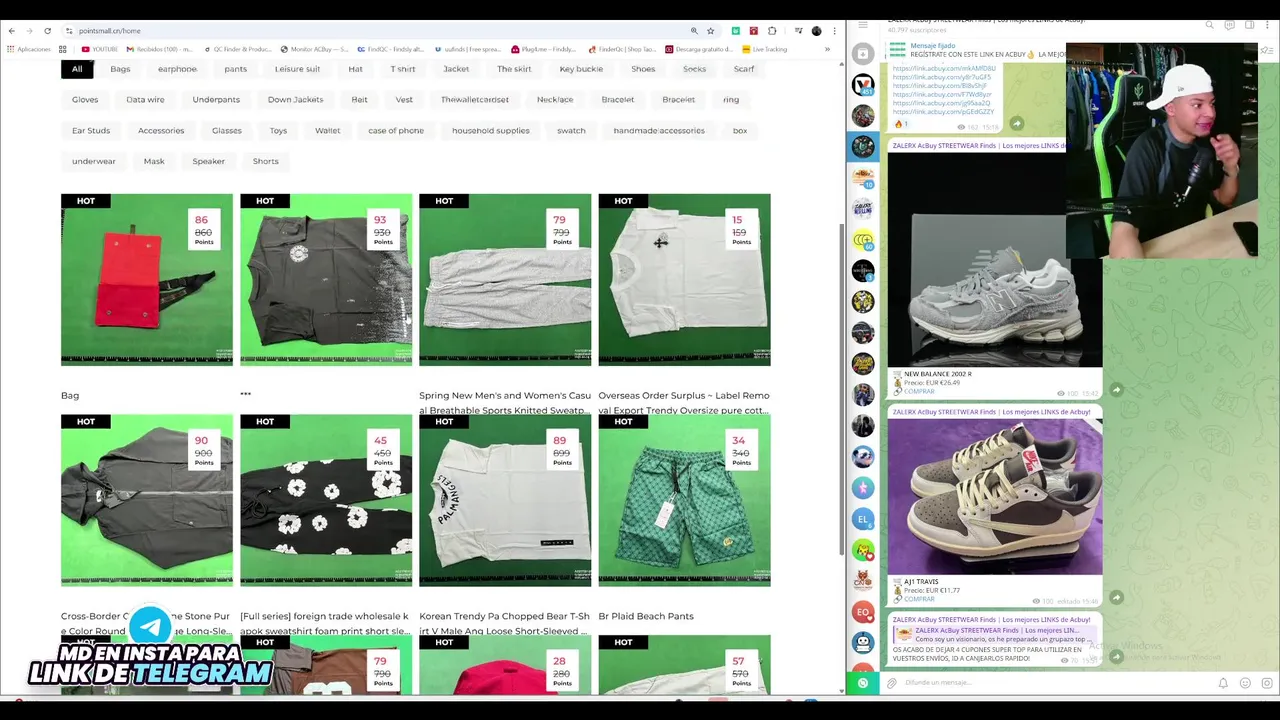Select the Jacket category
The width and height of the screenshot is (1280, 720).
coord(456,69)
